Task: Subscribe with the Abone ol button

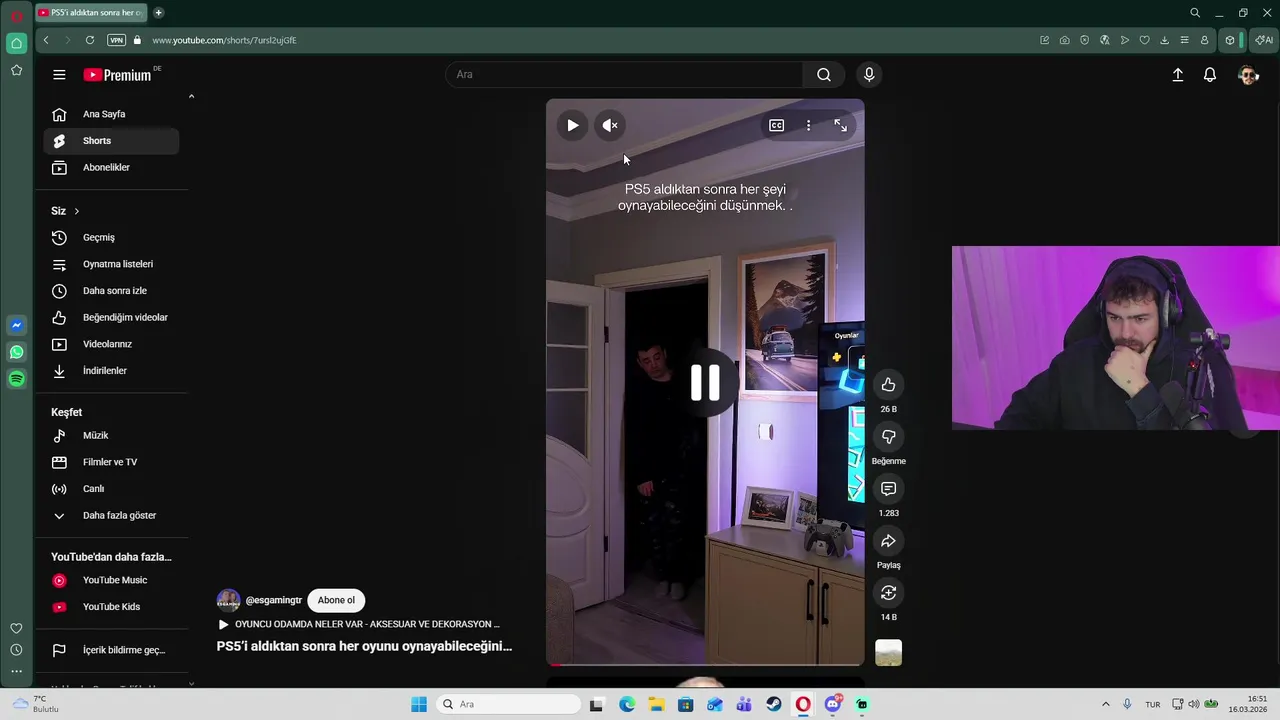Action: [x=336, y=600]
